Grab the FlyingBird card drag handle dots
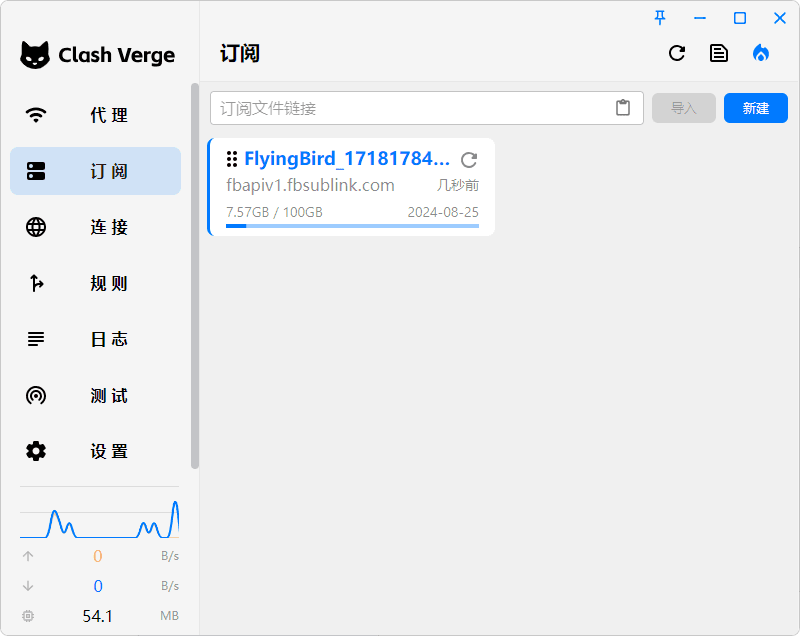800x636 pixels. click(232, 159)
